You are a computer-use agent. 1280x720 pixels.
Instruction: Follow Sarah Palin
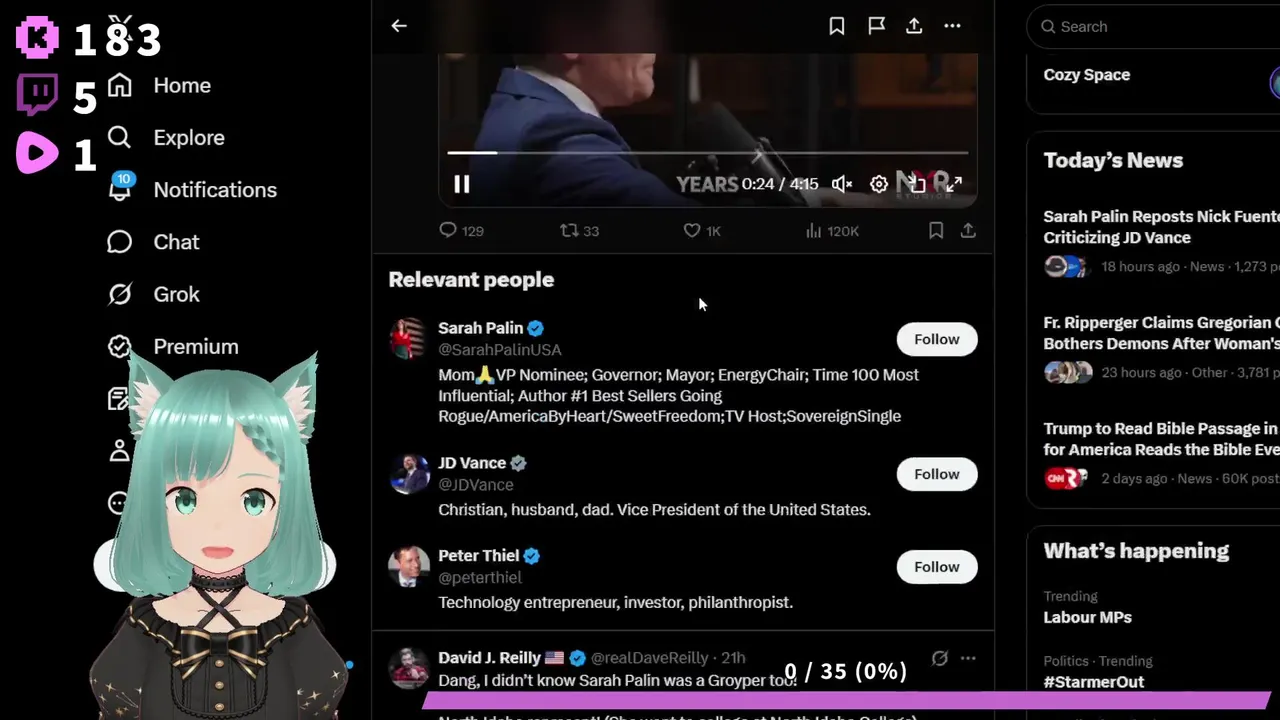point(937,339)
